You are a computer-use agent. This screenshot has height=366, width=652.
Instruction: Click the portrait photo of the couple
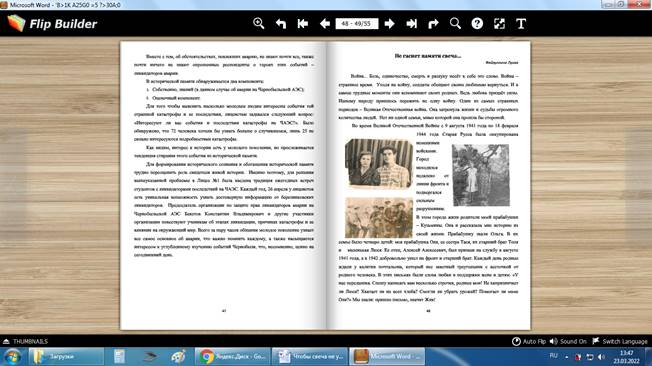click(x=379, y=163)
